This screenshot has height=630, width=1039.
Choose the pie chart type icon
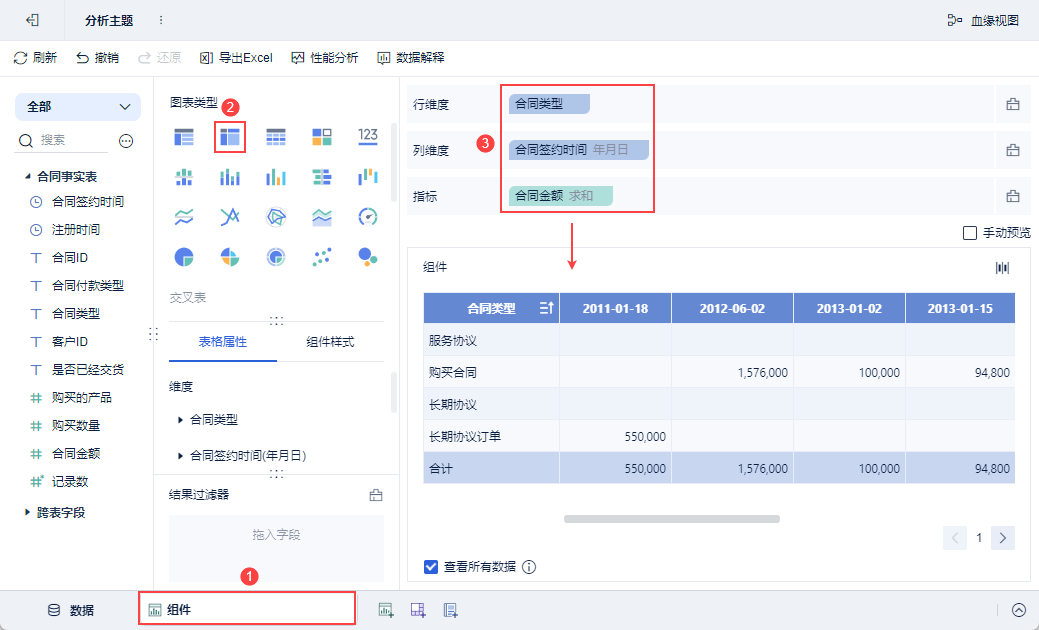pyautogui.click(x=184, y=257)
